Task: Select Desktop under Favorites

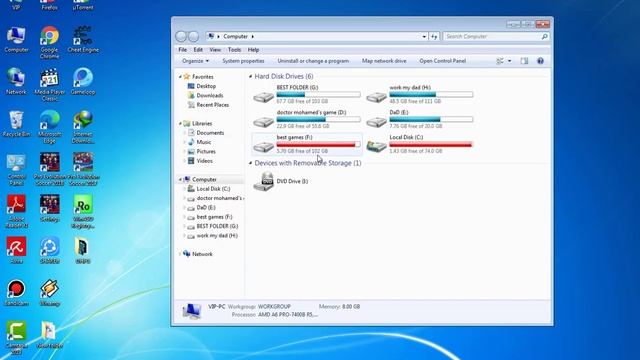Action: click(x=202, y=86)
